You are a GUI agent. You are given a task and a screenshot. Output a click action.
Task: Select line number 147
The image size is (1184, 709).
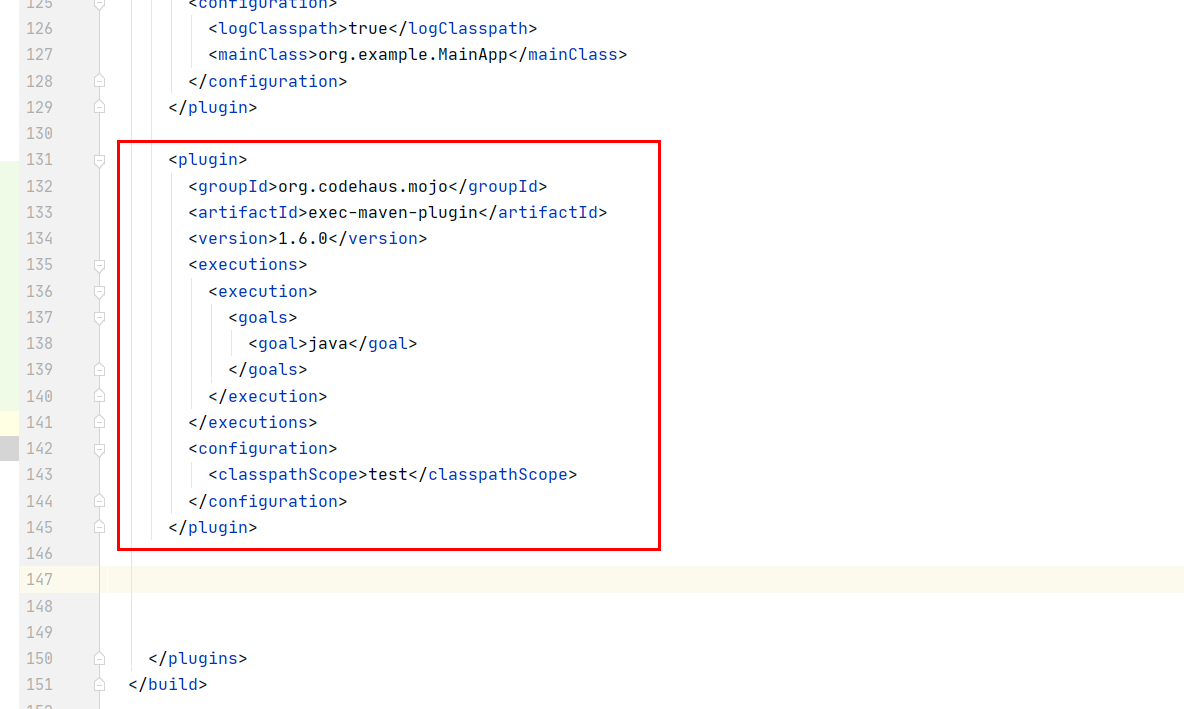coord(40,579)
